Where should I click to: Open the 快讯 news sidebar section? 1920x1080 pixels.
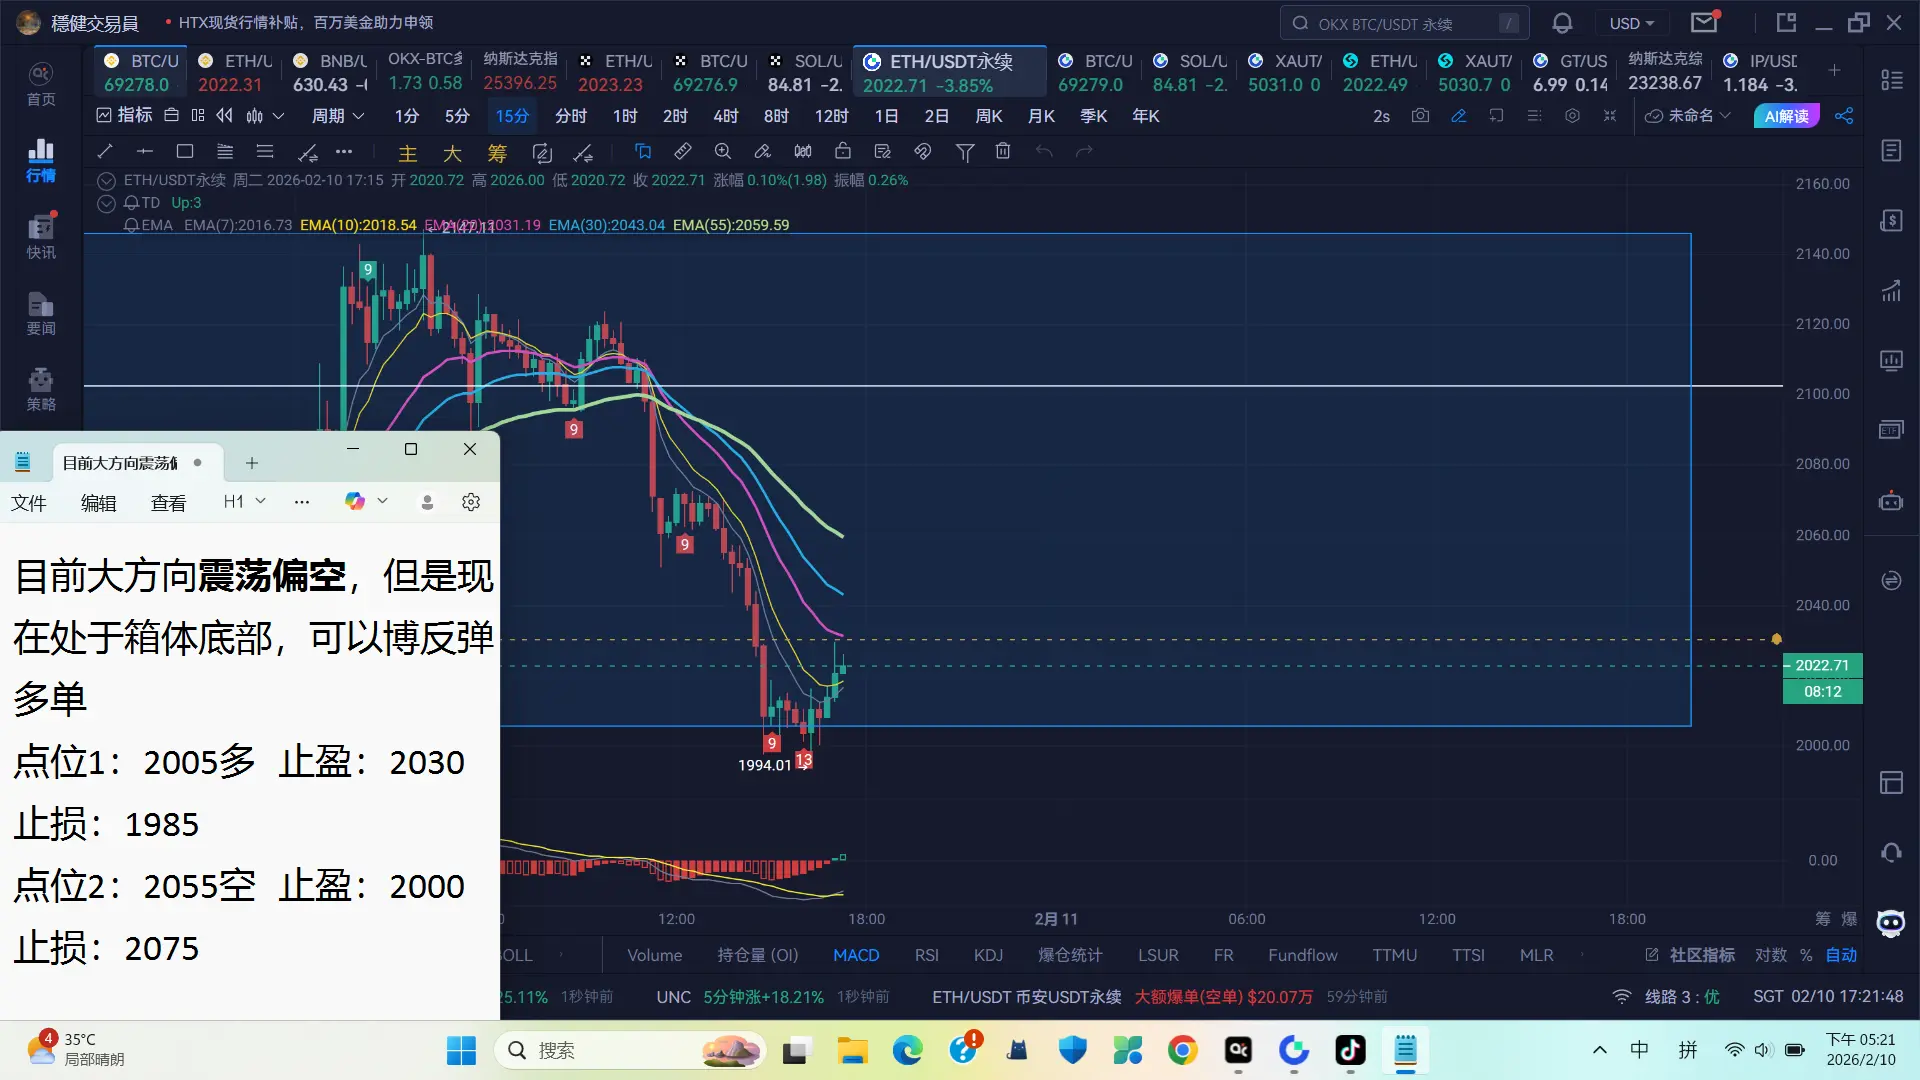(x=41, y=236)
